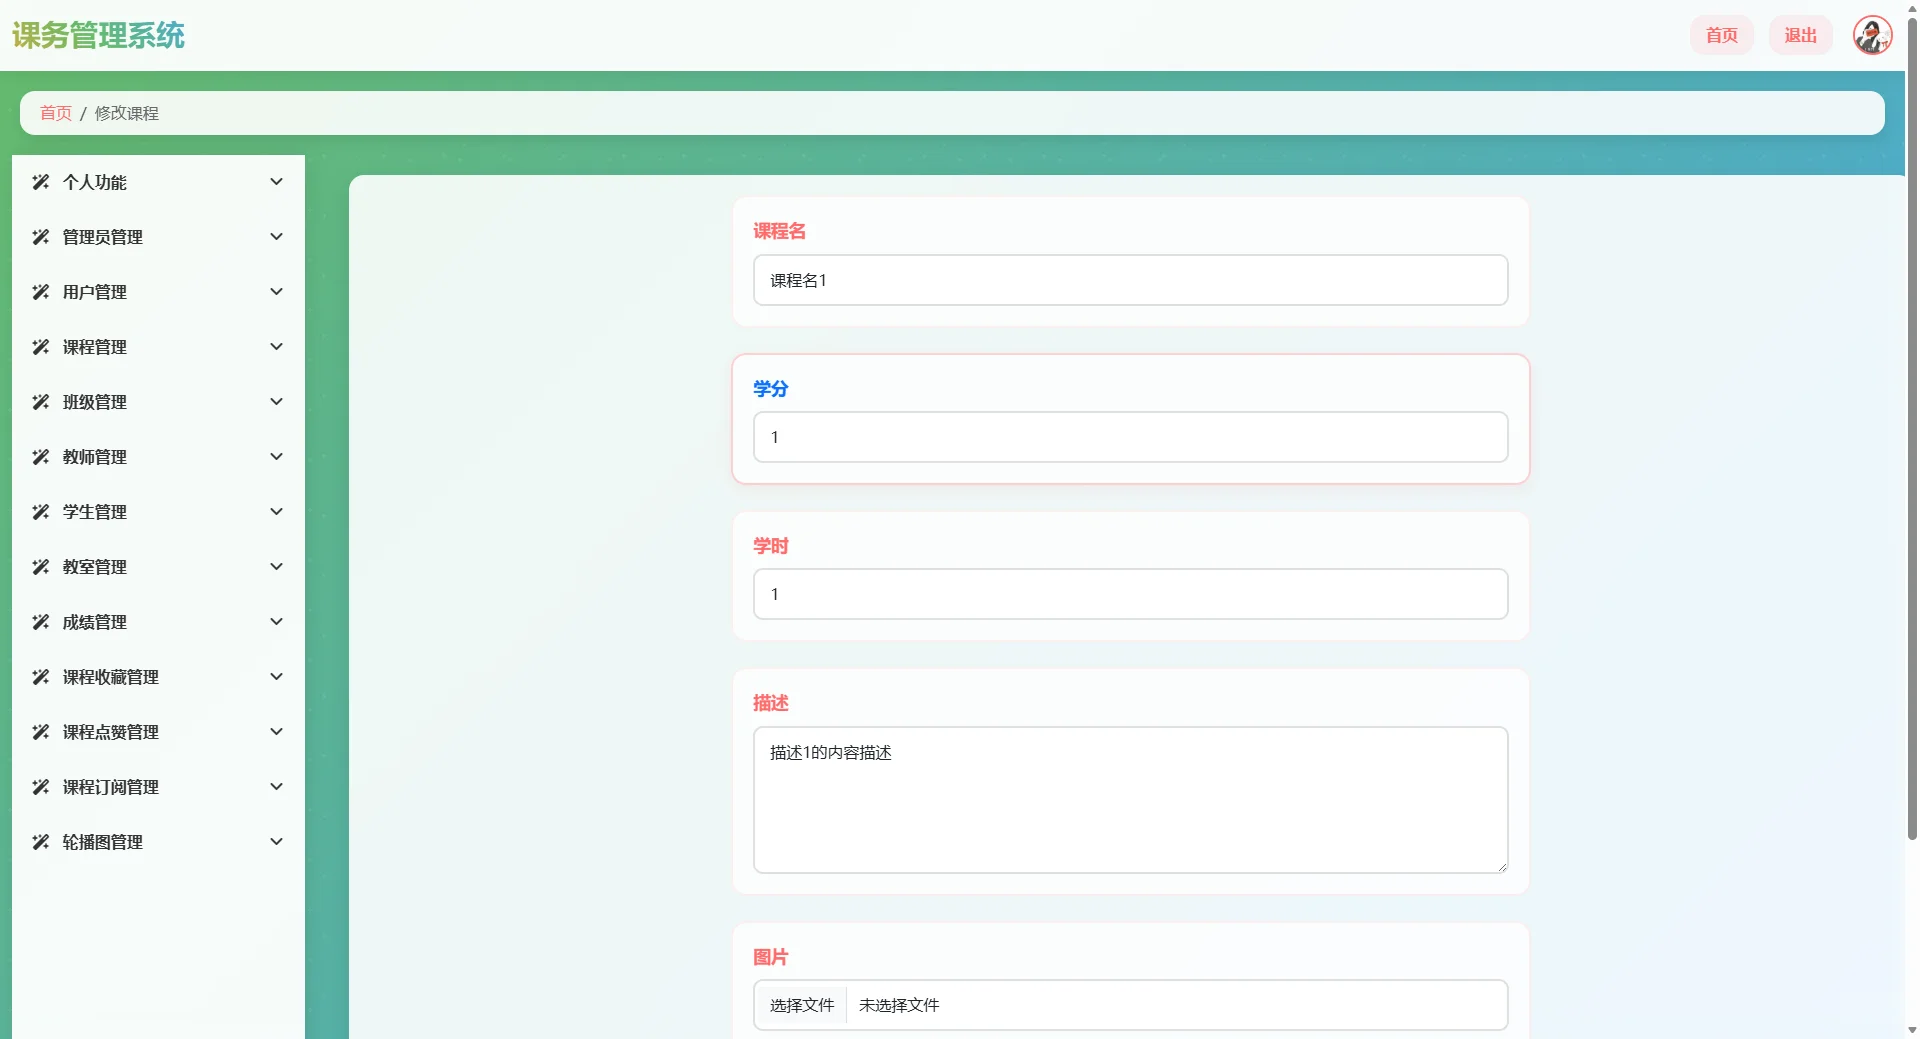Viewport: 1920px width, 1039px height.
Task: Click the 课程名 field label
Action: (779, 231)
